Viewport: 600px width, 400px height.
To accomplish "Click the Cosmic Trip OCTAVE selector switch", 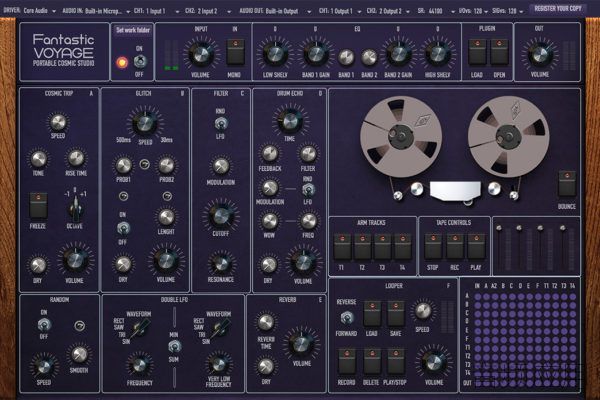I will click(75, 208).
